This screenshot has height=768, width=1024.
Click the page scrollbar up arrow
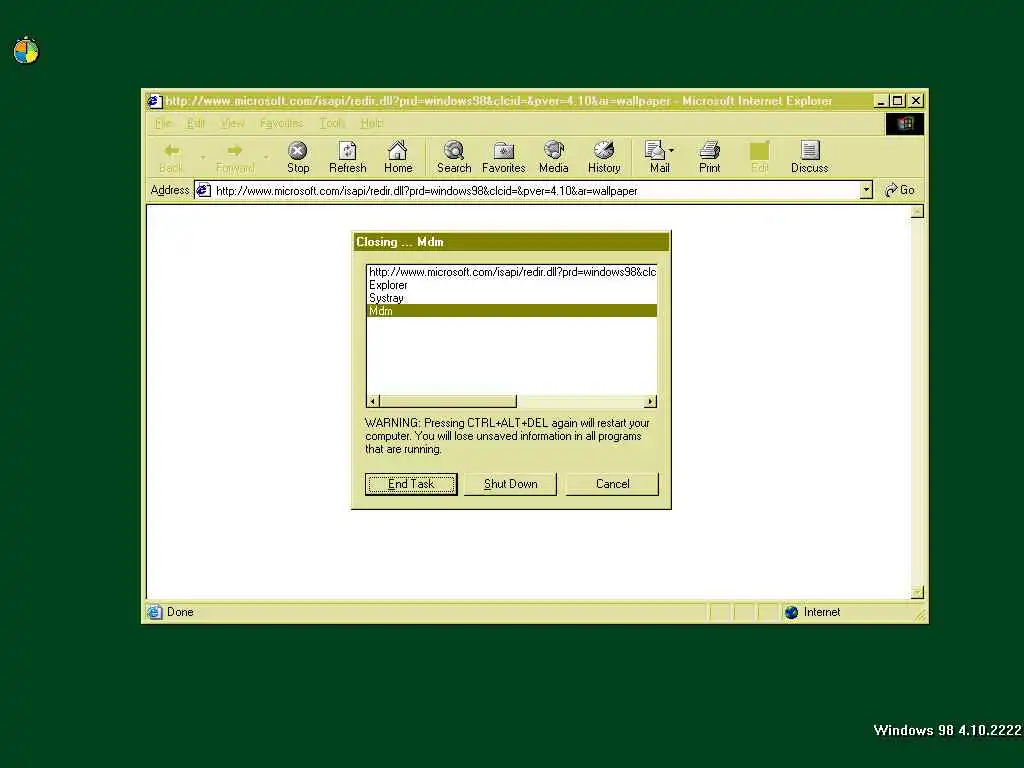pyautogui.click(x=917, y=212)
